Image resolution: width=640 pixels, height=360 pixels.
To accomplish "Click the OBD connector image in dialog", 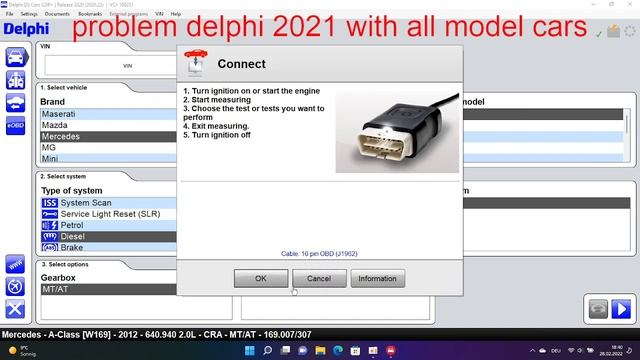I will coord(397,132).
